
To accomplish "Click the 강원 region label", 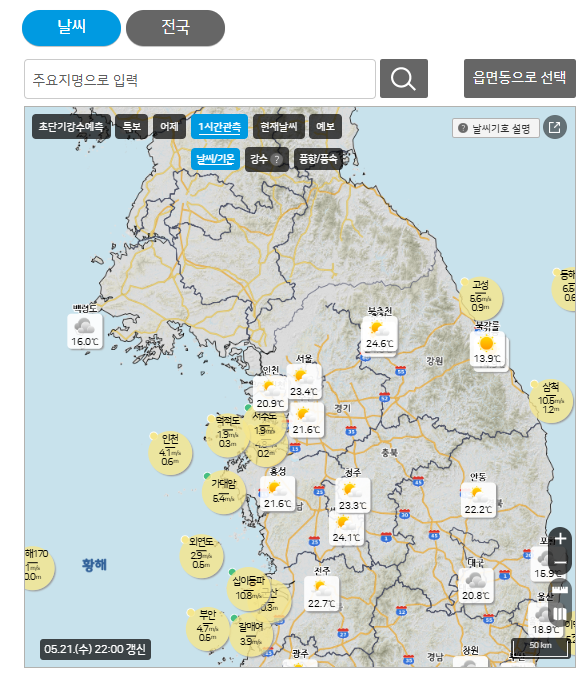I will pos(434,361).
